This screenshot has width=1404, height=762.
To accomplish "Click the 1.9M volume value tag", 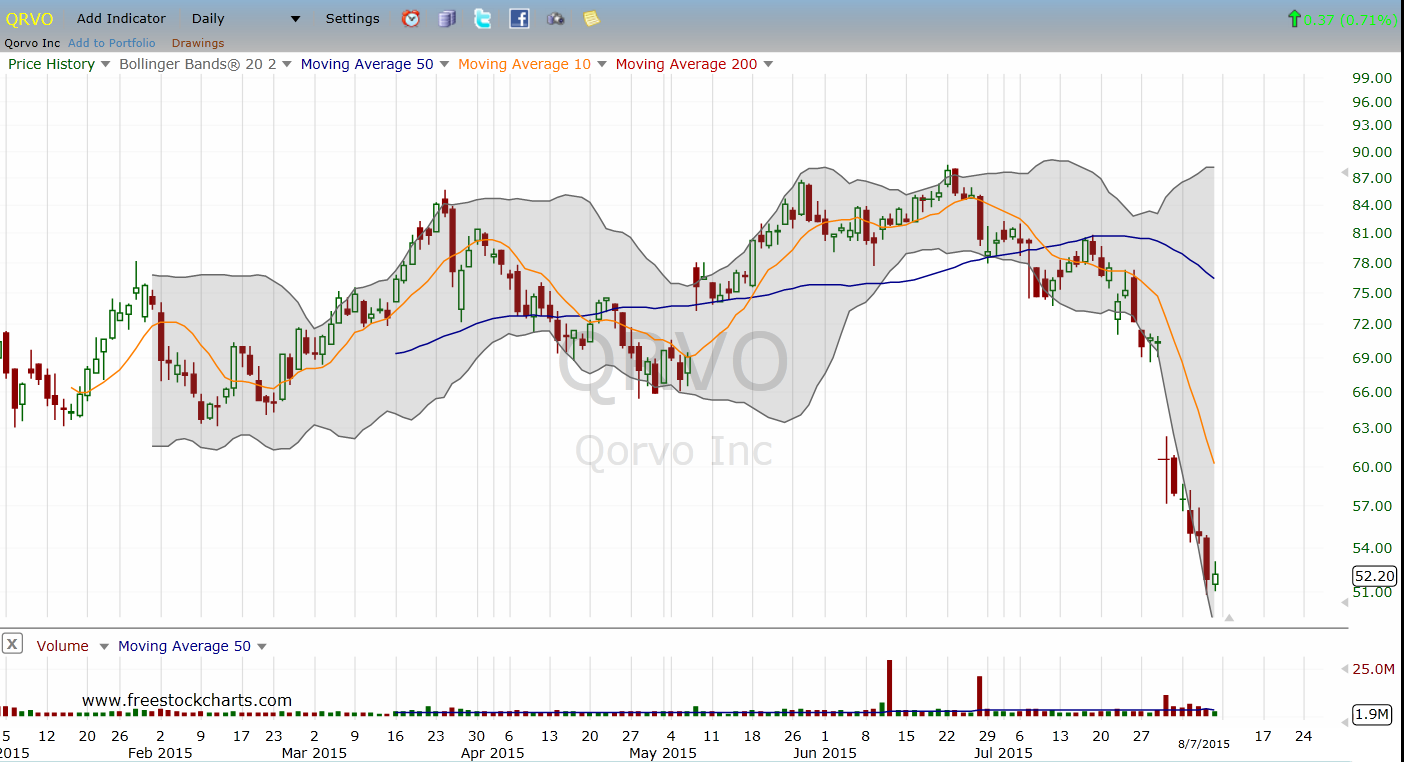I will (1372, 714).
